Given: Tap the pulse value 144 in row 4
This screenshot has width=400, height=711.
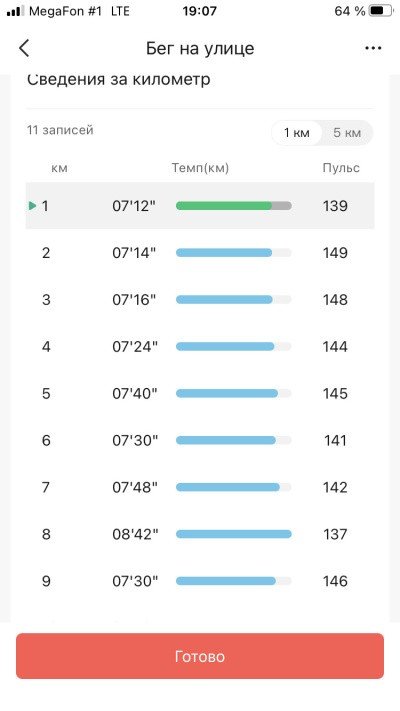Looking at the screenshot, I should click(335, 346).
